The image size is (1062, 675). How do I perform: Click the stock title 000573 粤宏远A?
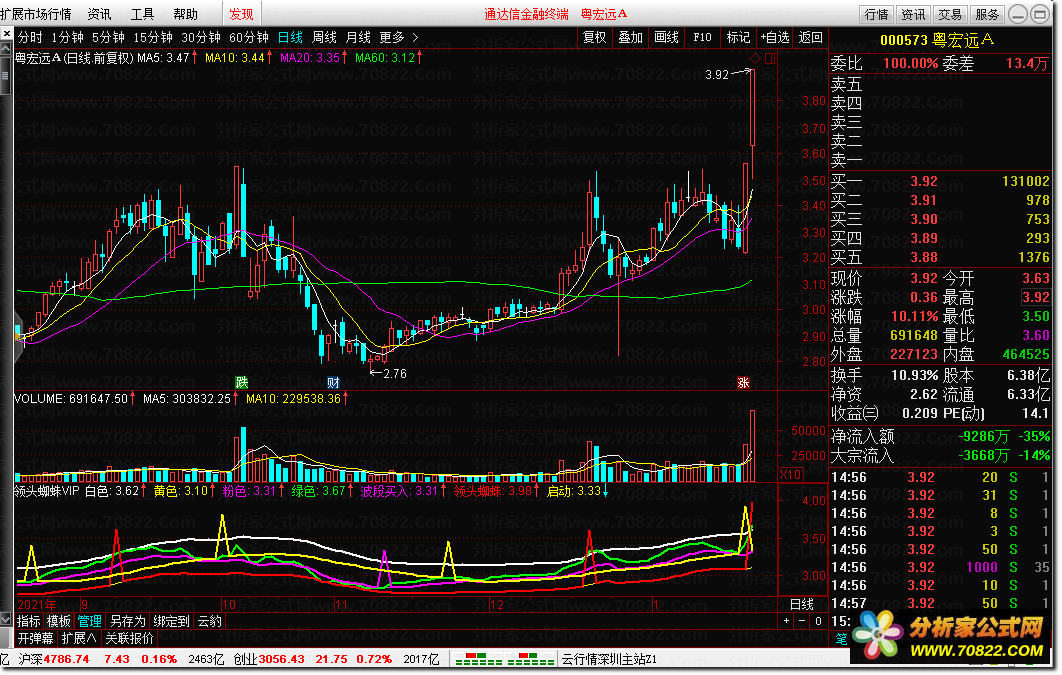(937, 40)
